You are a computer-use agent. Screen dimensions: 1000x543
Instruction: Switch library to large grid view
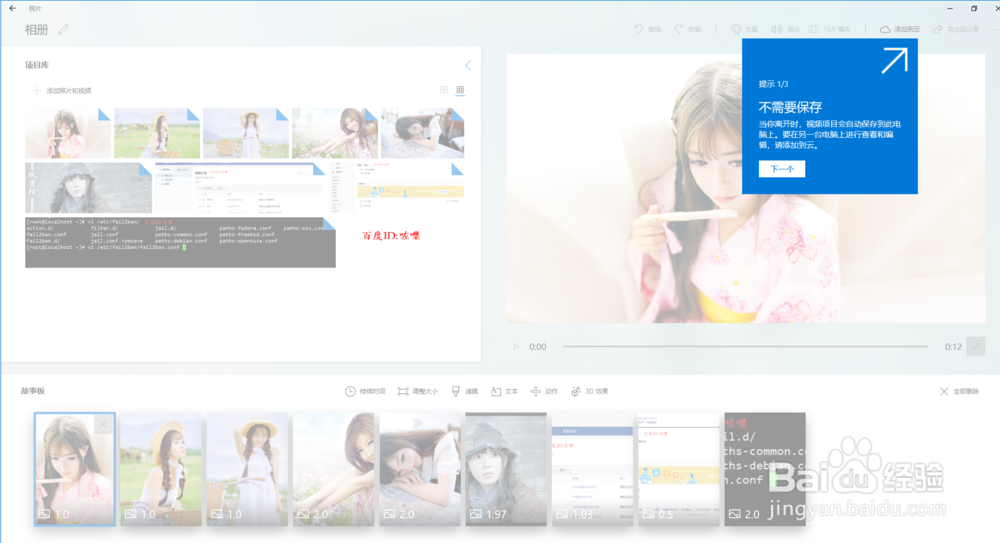(x=444, y=90)
